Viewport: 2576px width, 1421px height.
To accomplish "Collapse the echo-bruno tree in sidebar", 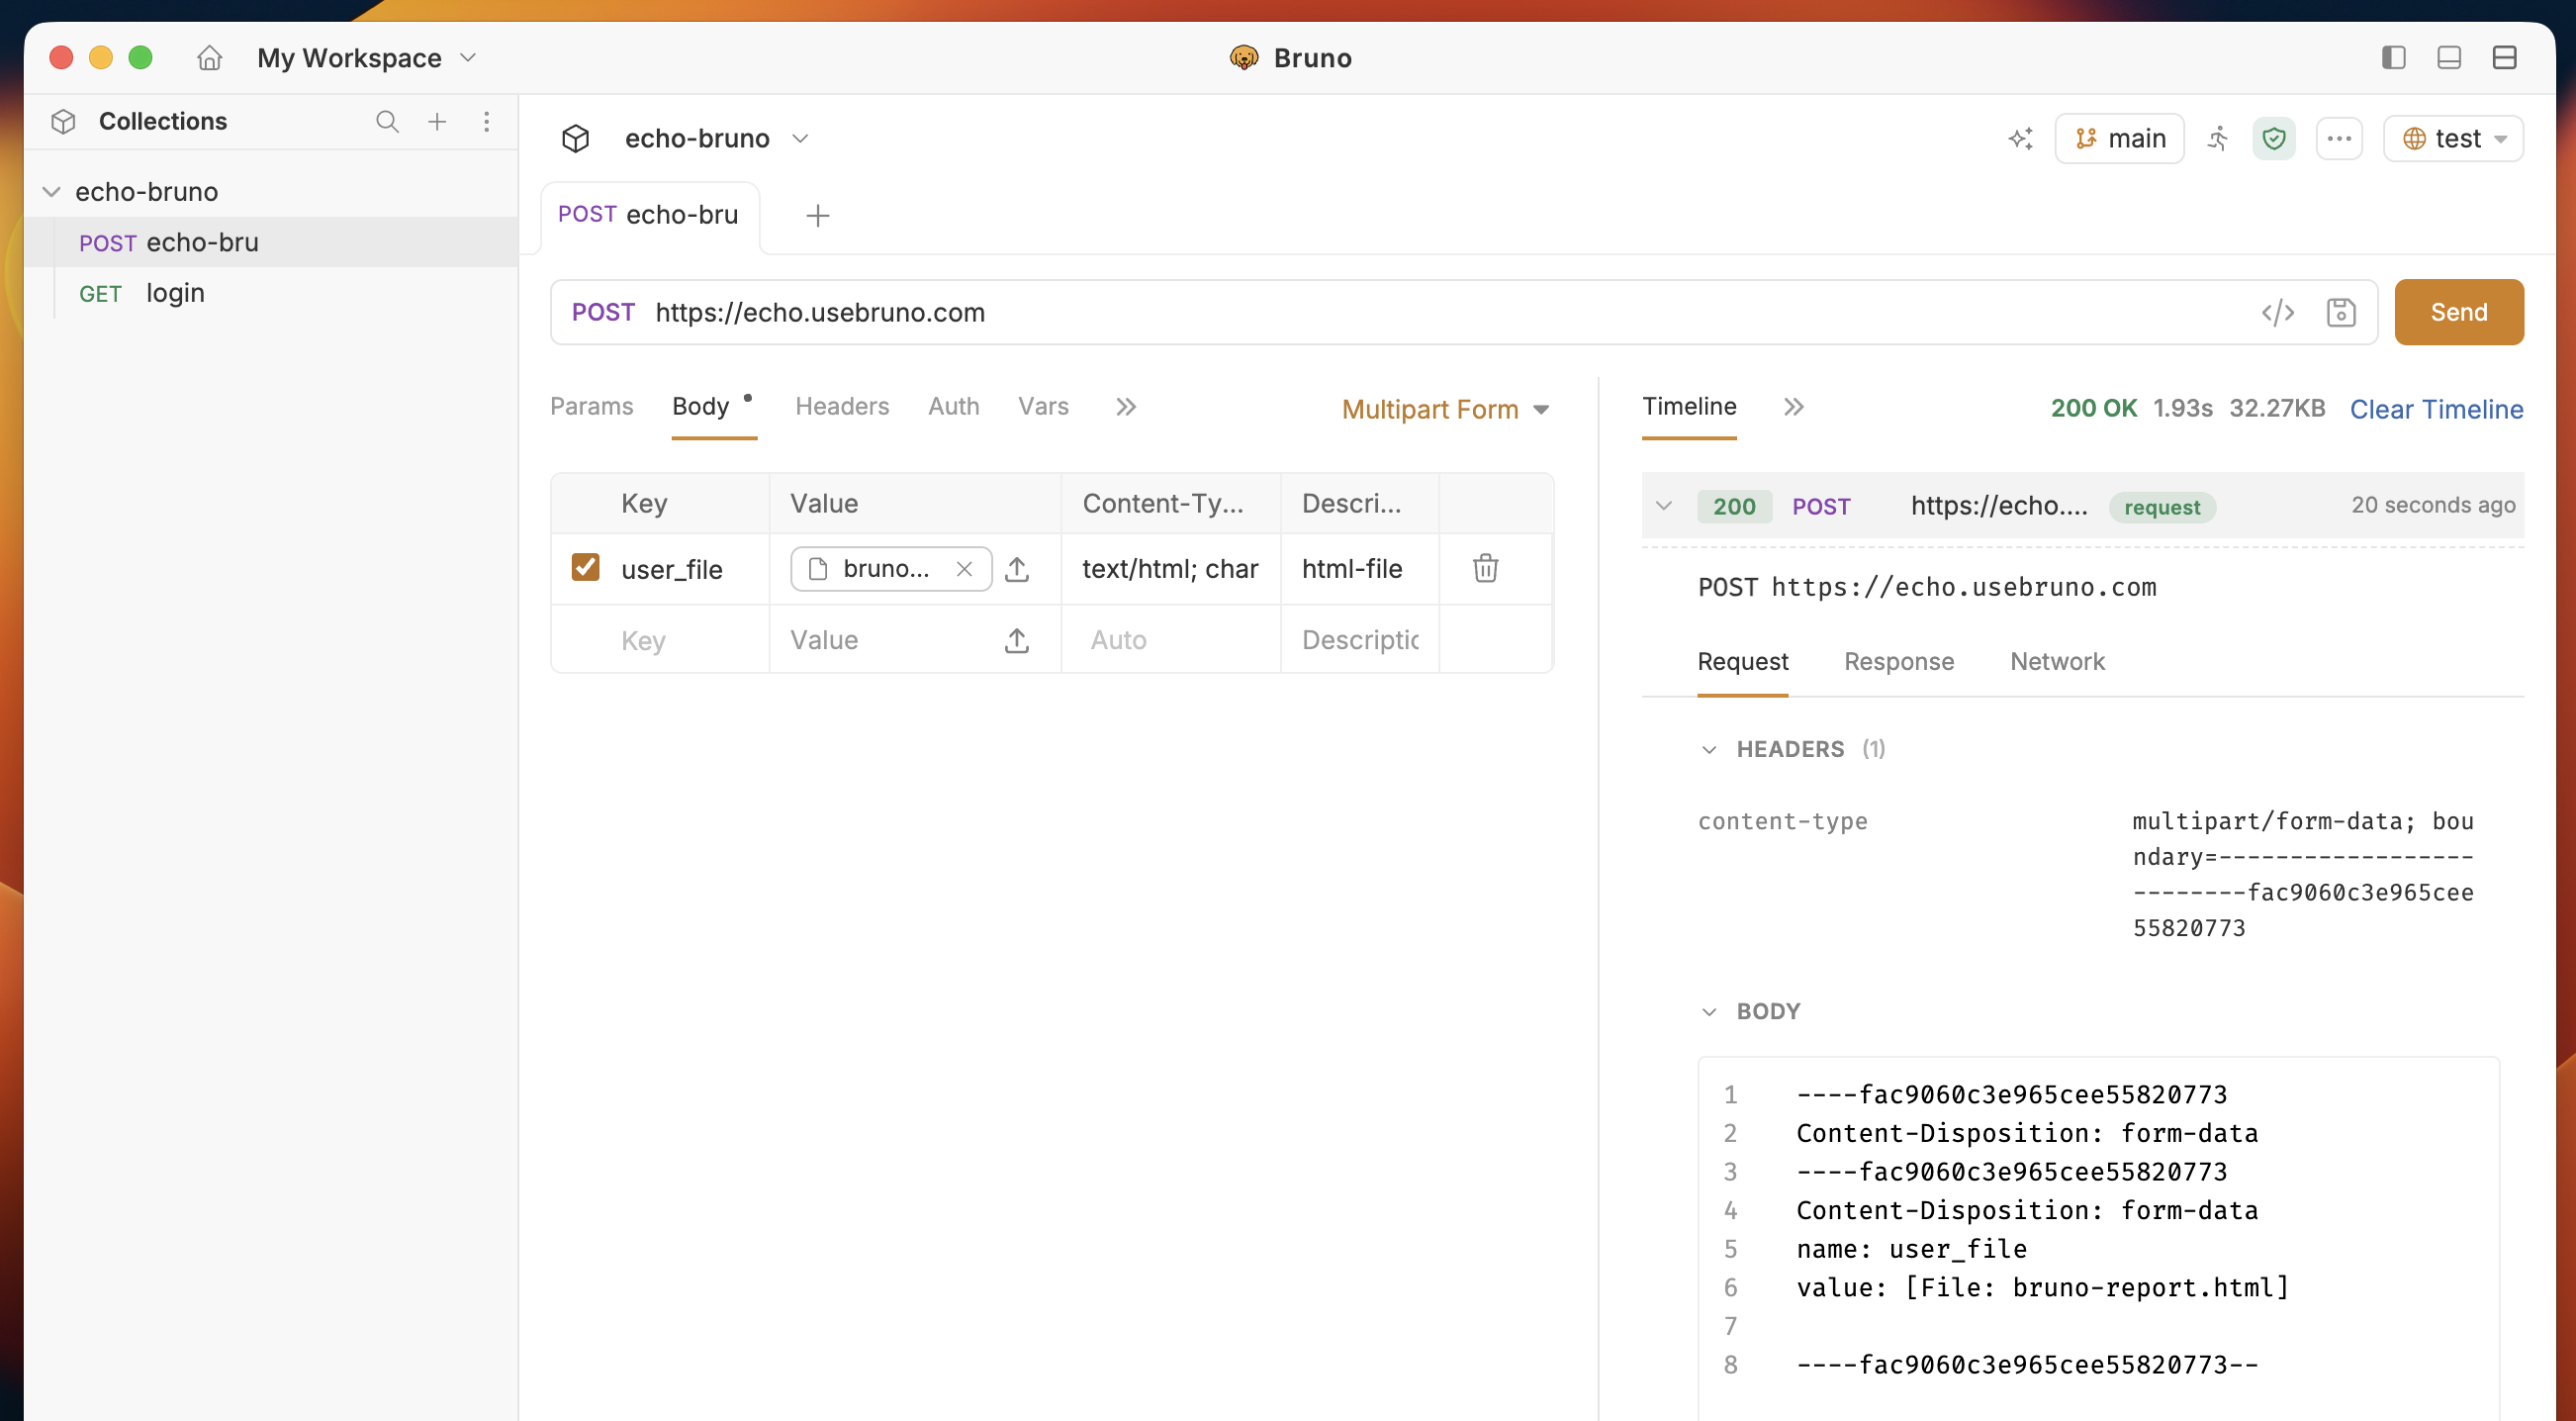I will point(51,192).
